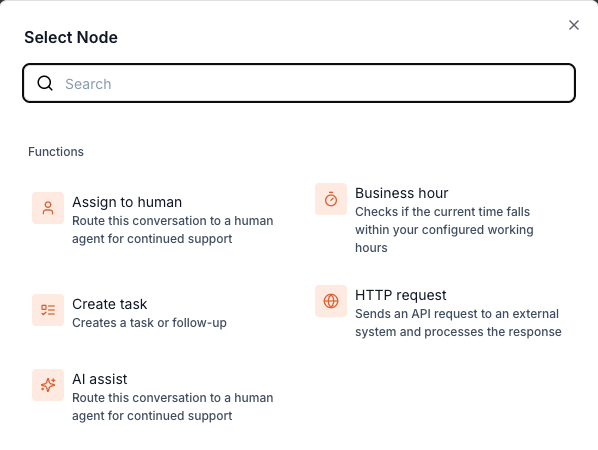The height and width of the screenshot is (450, 598).
Task: Click the Creates a task or follow-up description
Action: point(149,323)
